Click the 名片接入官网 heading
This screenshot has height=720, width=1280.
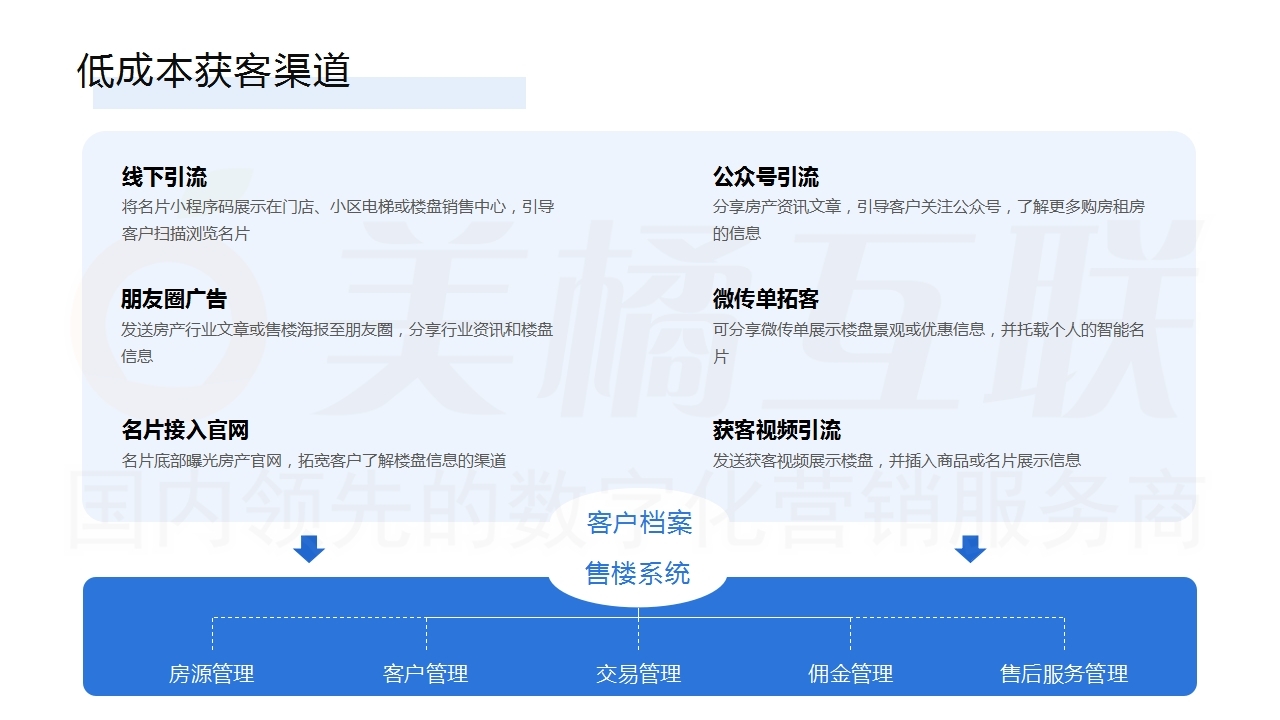pos(185,430)
